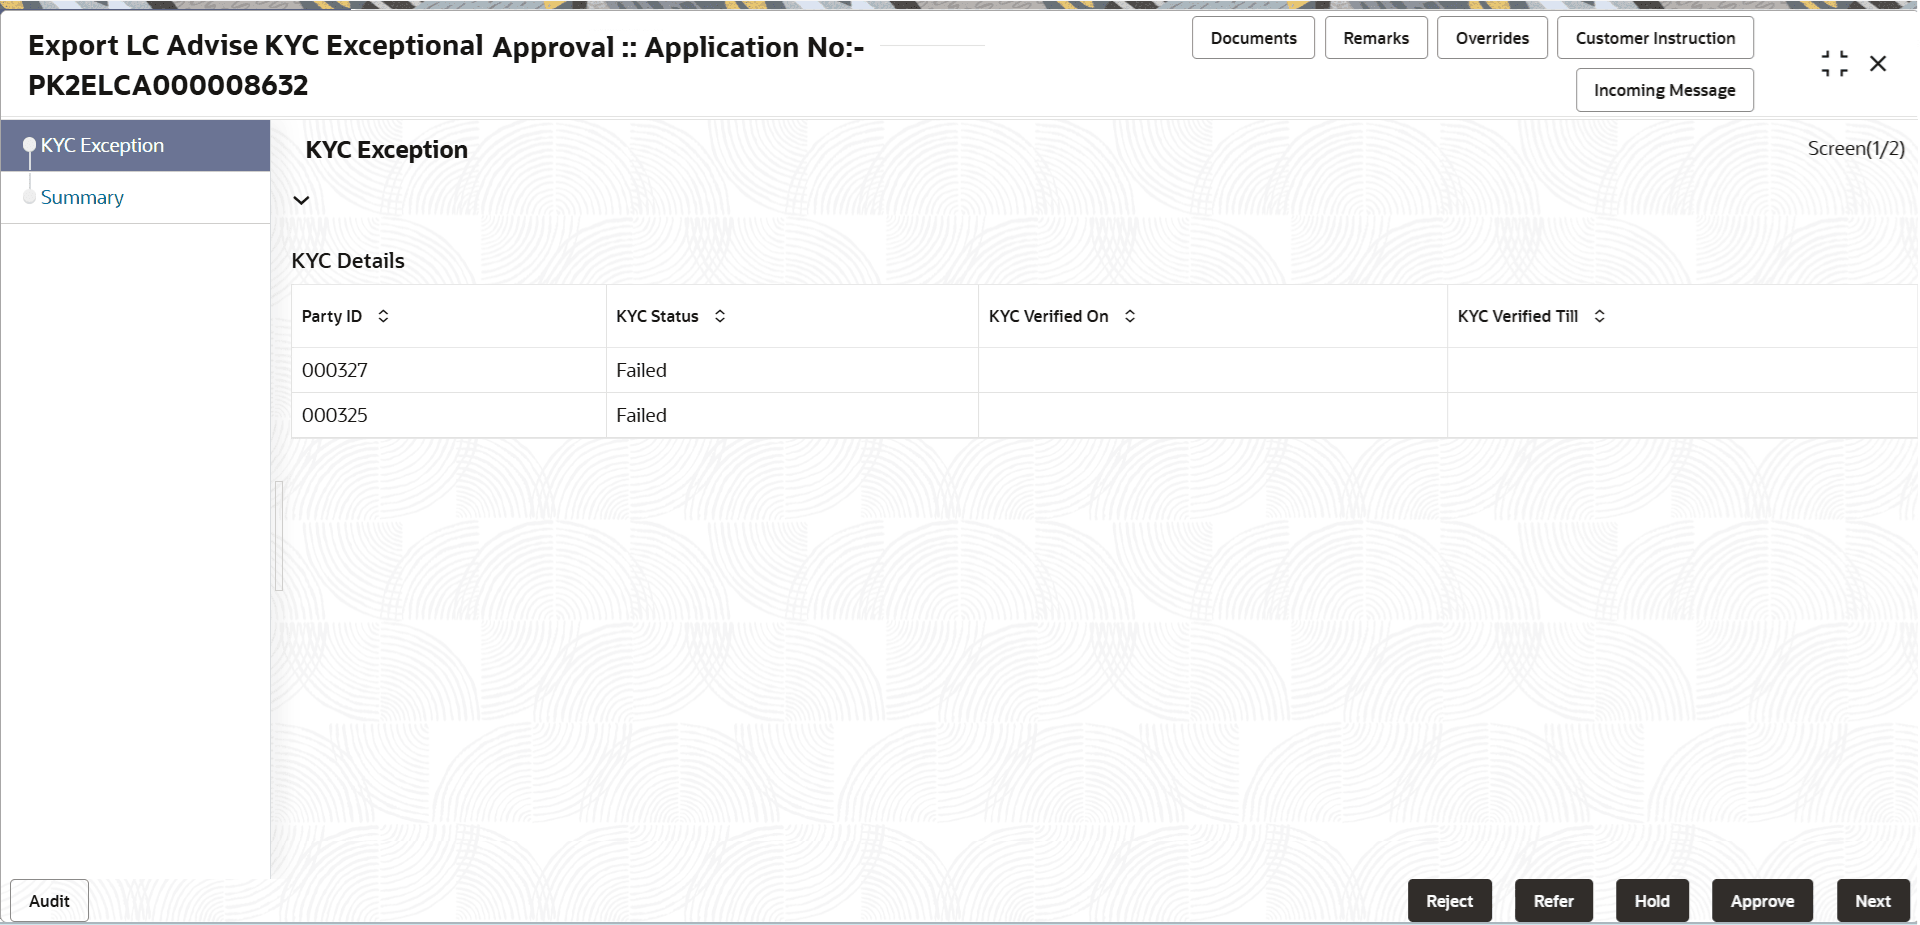Switch to the Summary step
This screenshot has width=1920, height=925.
pos(82,197)
